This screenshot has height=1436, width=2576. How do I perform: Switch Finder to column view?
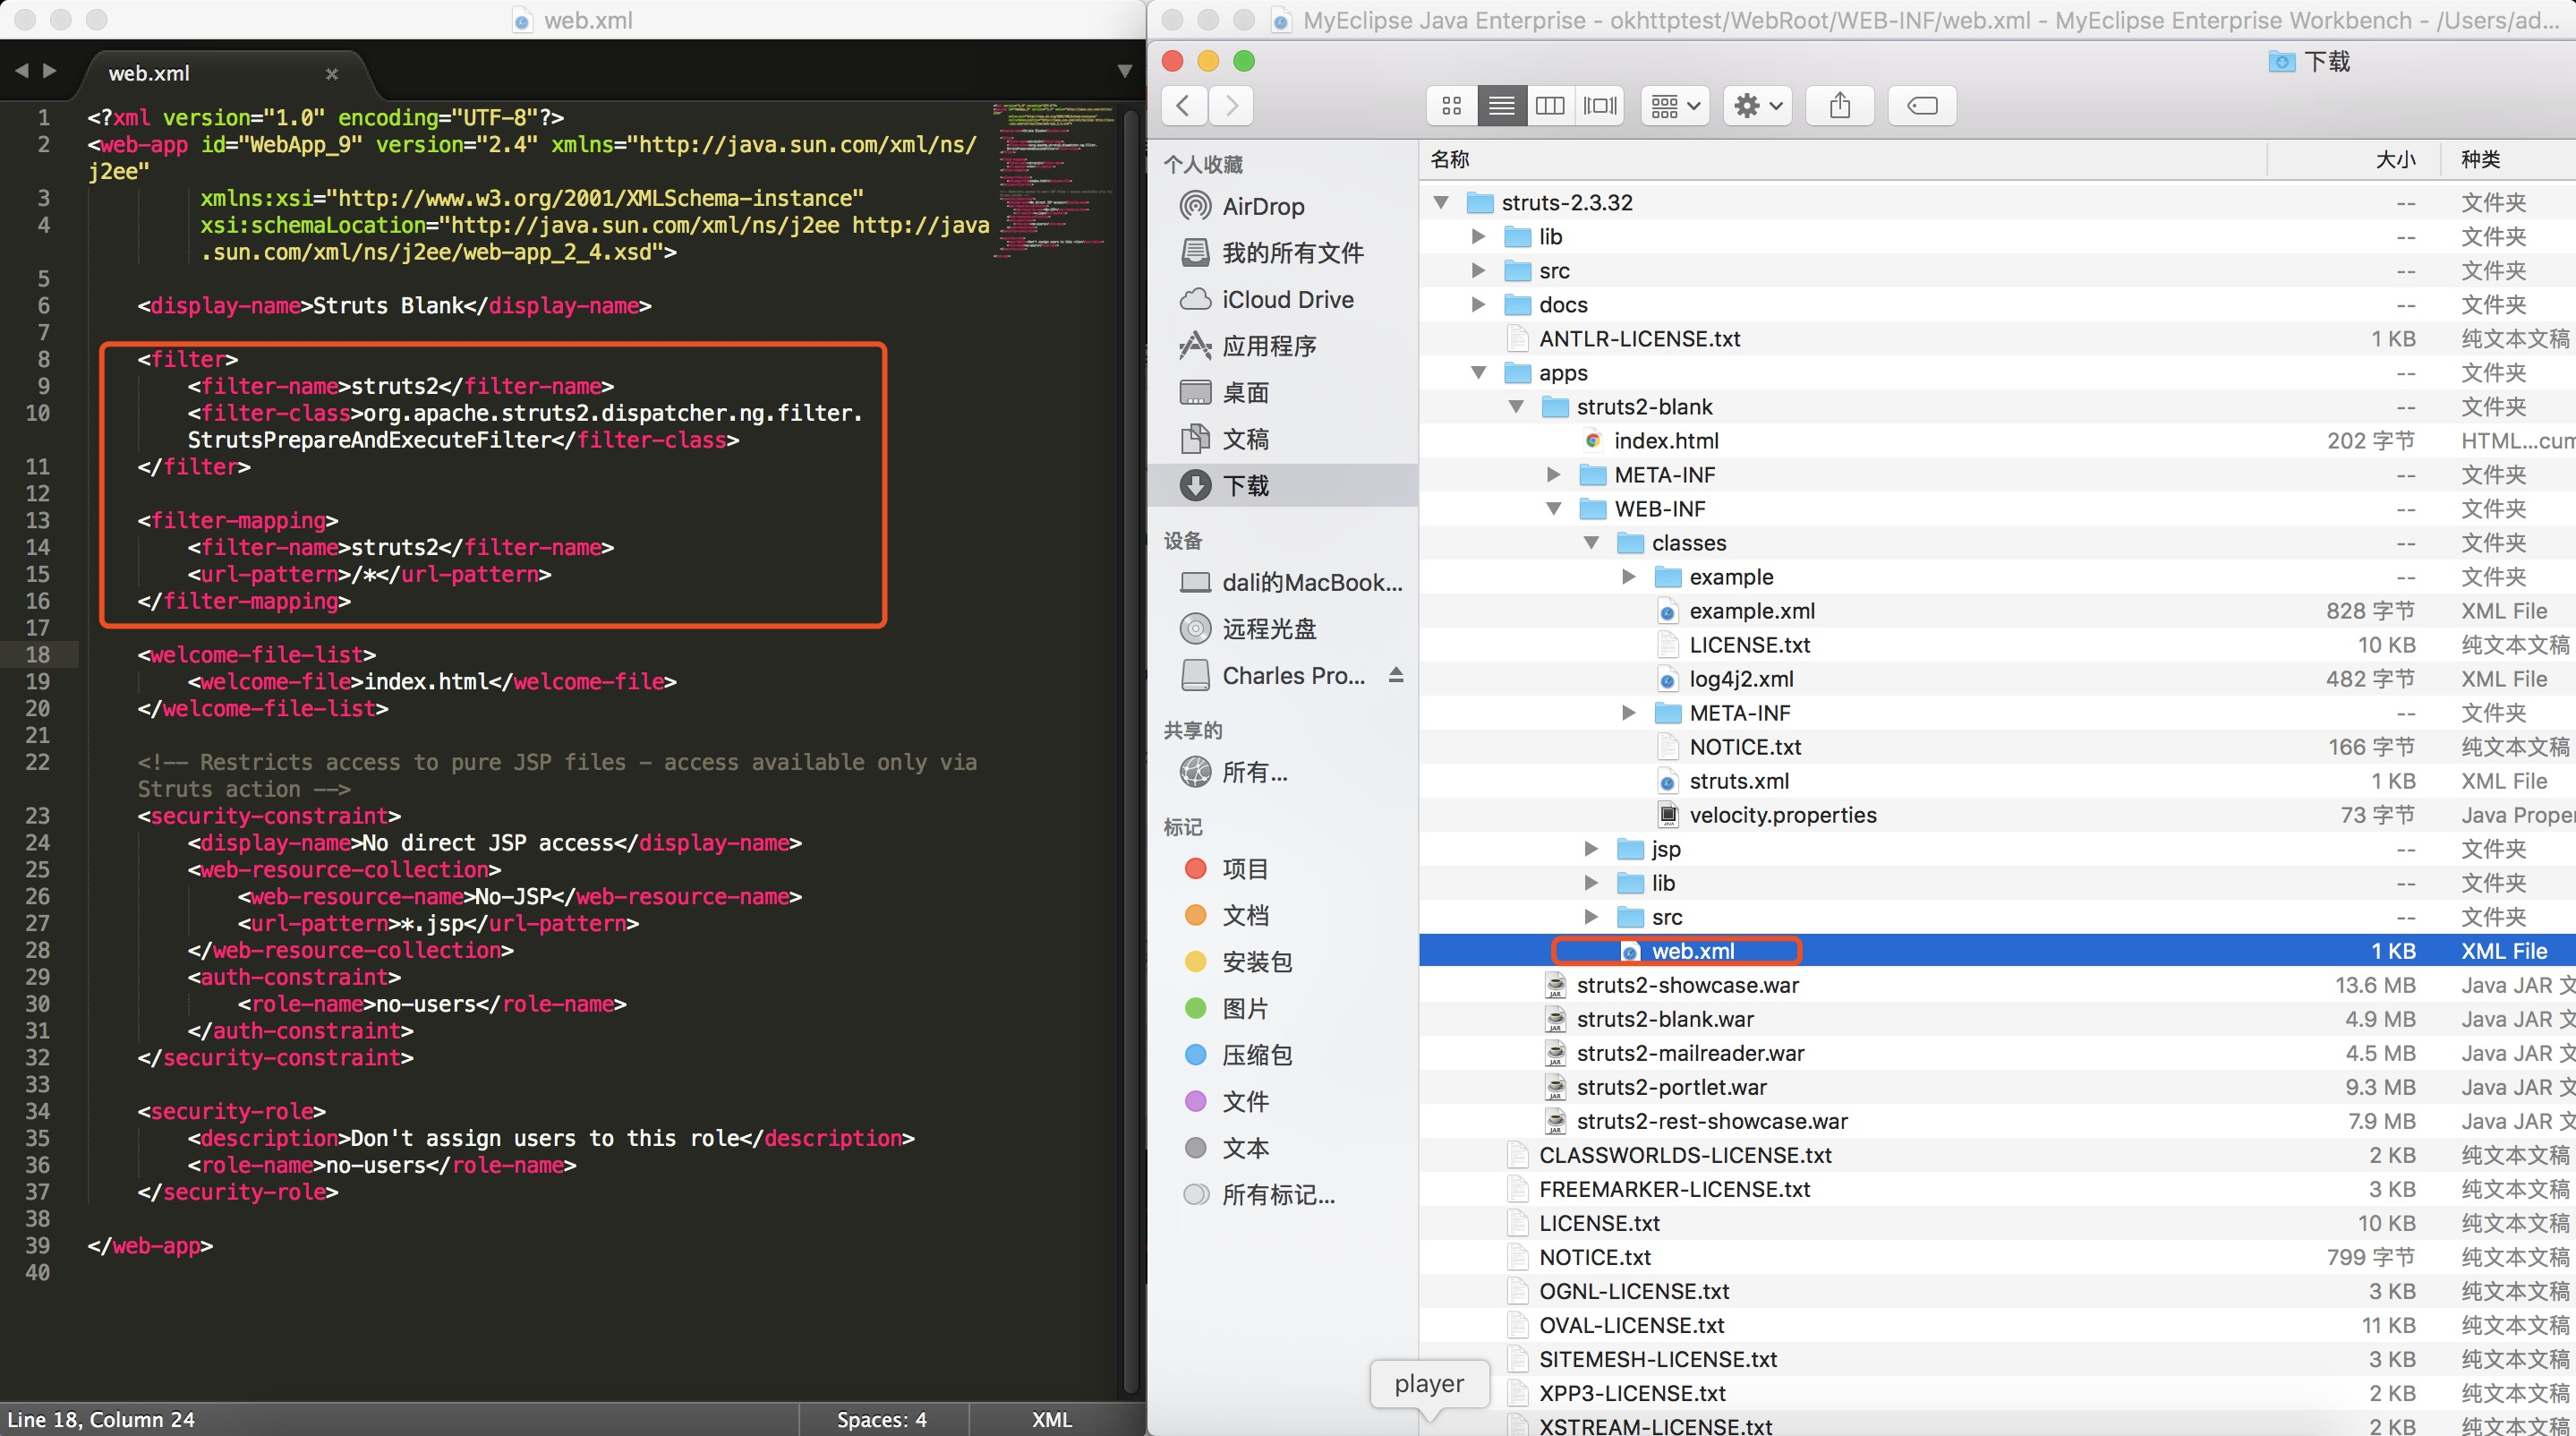1550,105
